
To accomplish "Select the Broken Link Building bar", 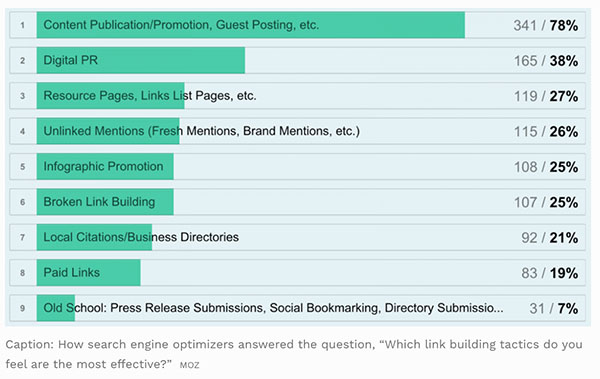I will [x=105, y=202].
